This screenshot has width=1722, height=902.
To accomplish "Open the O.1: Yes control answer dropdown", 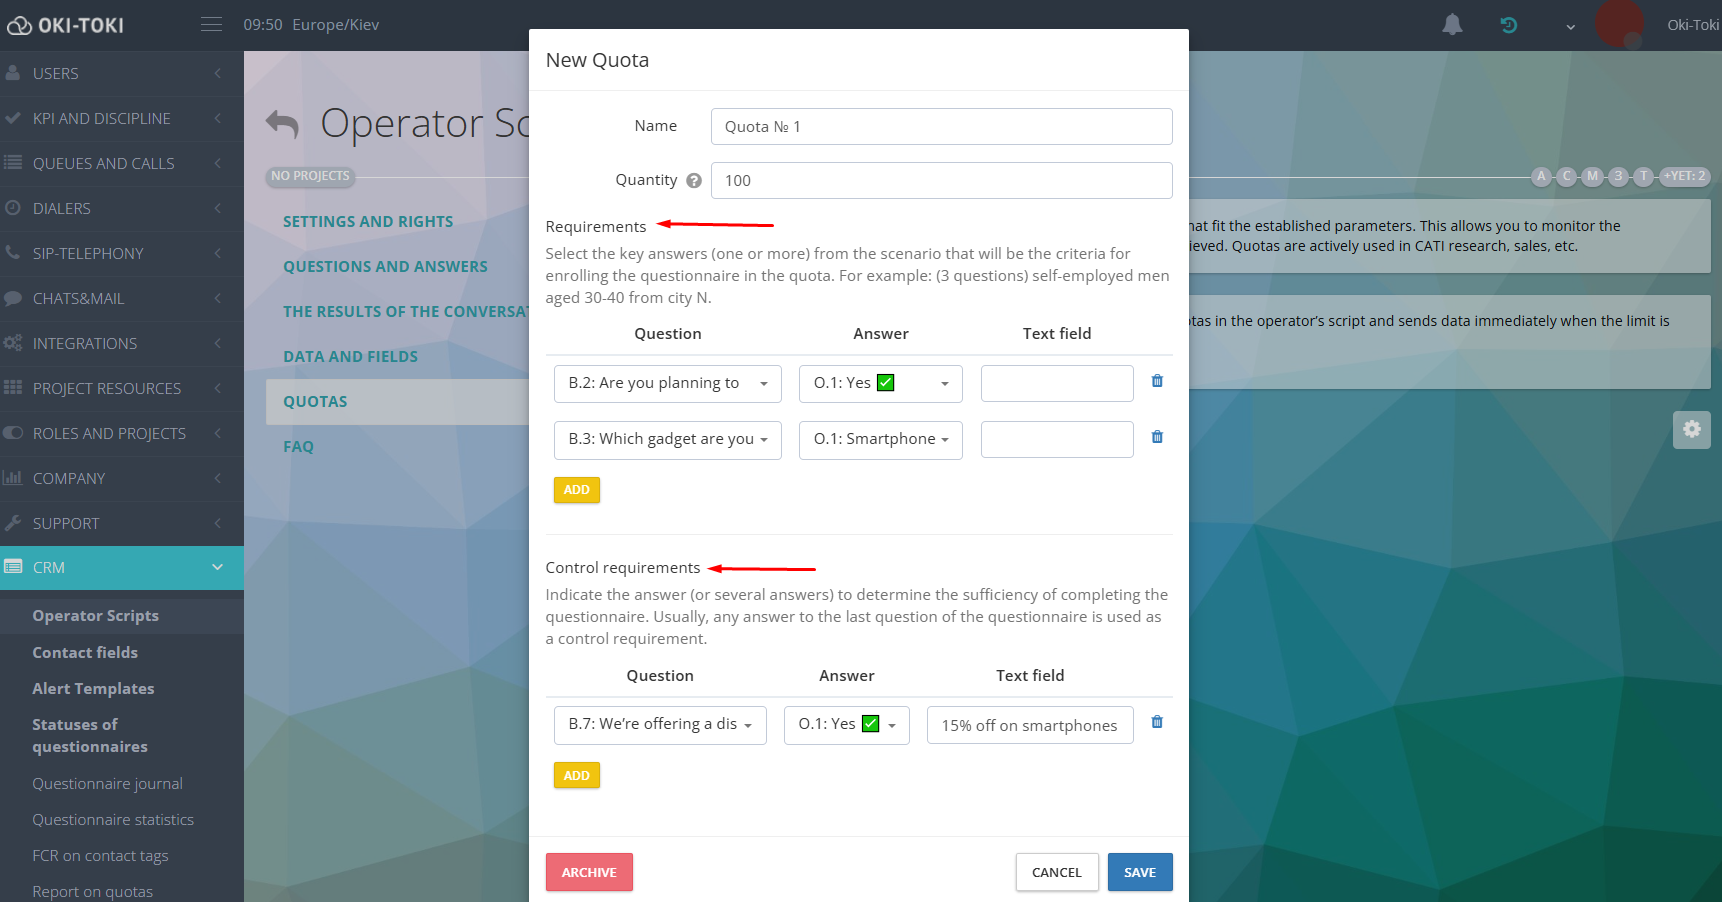I will [846, 725].
